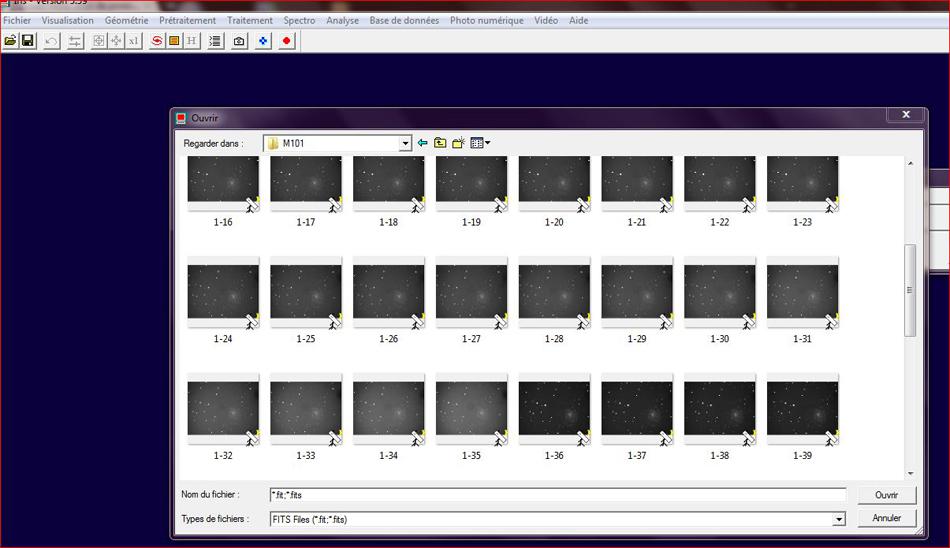Click the camera acquisition icon
Viewport: 950px width, 548px height.
pos(239,41)
